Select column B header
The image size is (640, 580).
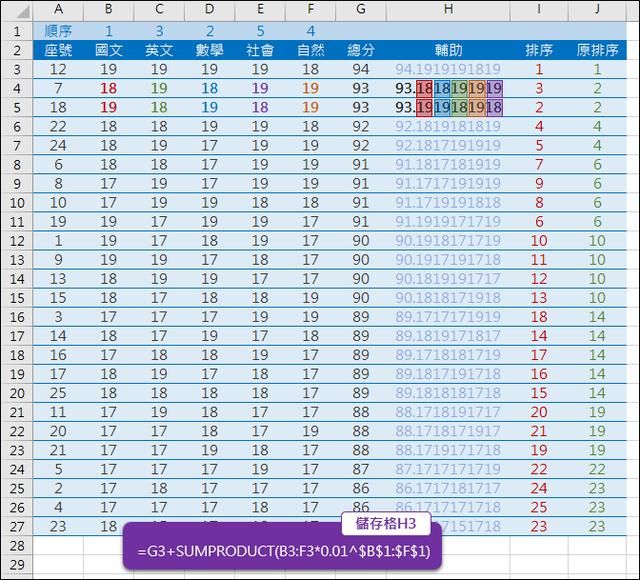click(109, 10)
